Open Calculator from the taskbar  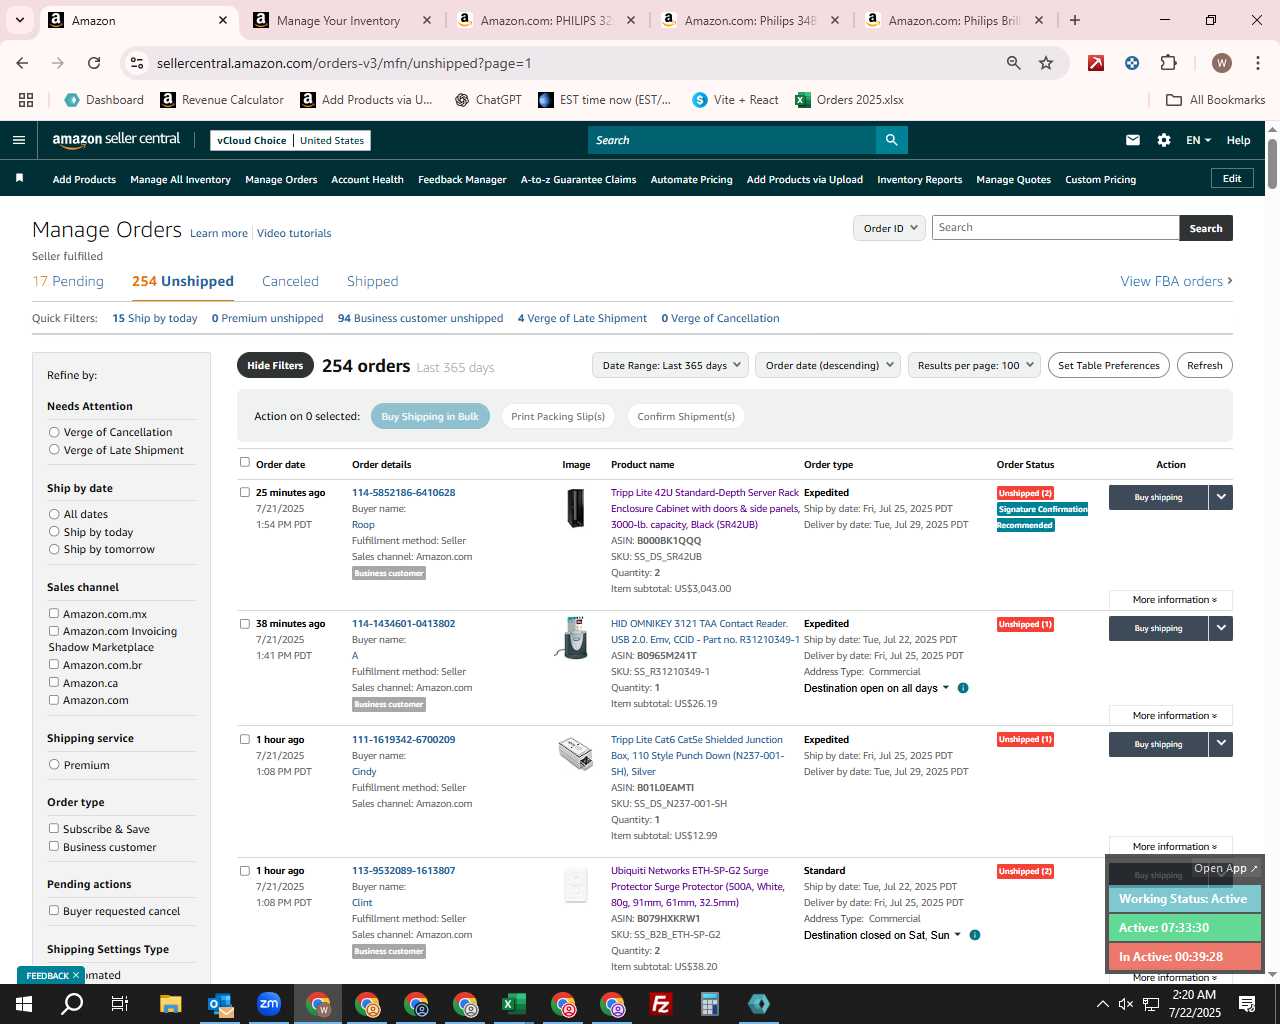709,1004
